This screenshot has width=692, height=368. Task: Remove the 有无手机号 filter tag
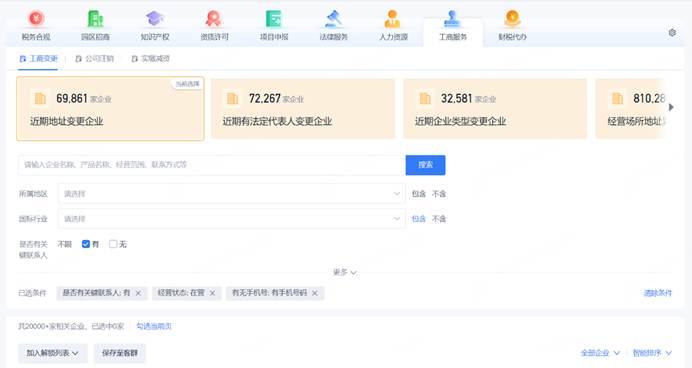coord(315,293)
